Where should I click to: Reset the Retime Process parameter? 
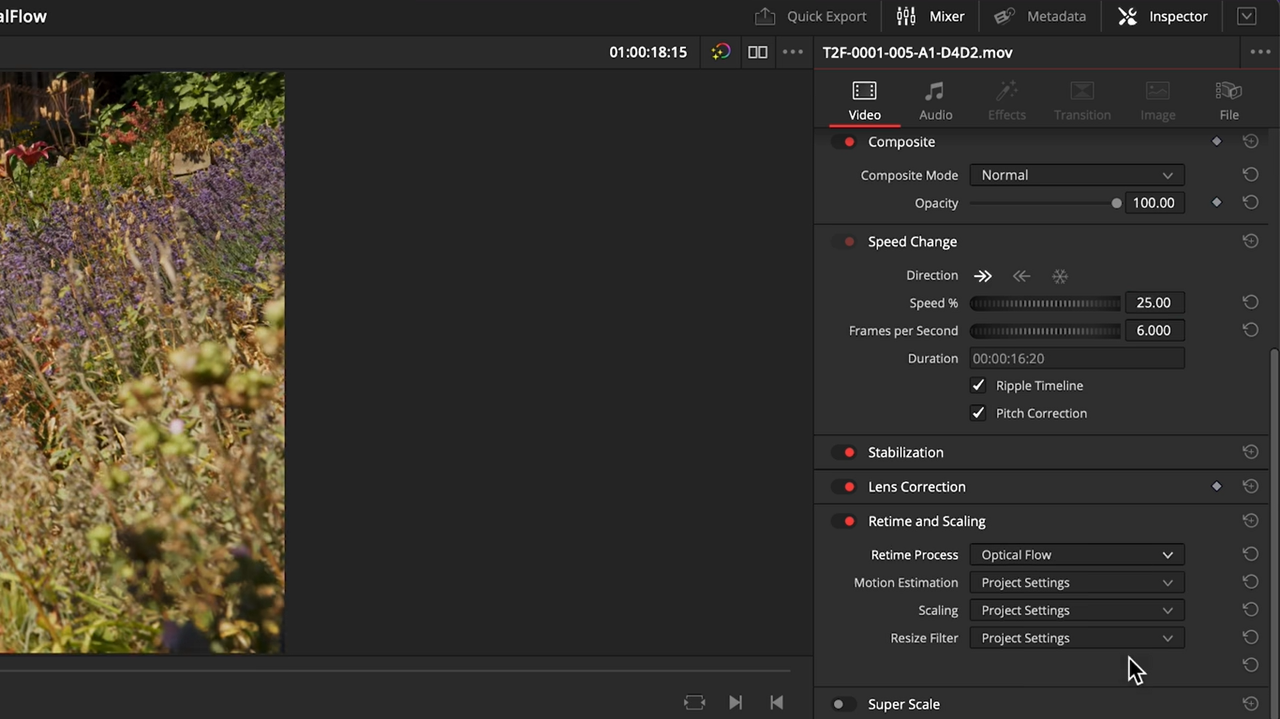coord(1250,554)
